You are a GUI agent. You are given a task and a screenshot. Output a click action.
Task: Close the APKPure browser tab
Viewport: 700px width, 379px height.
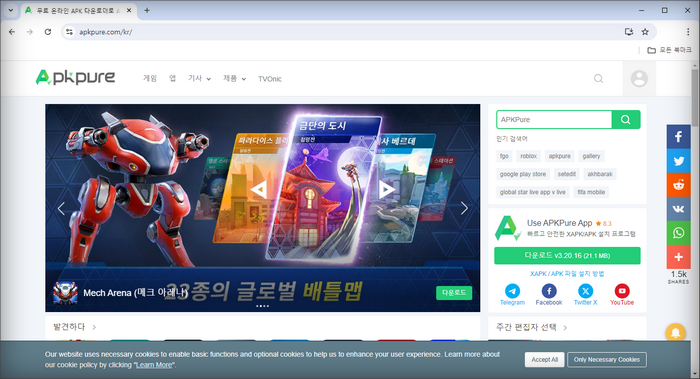(x=129, y=10)
